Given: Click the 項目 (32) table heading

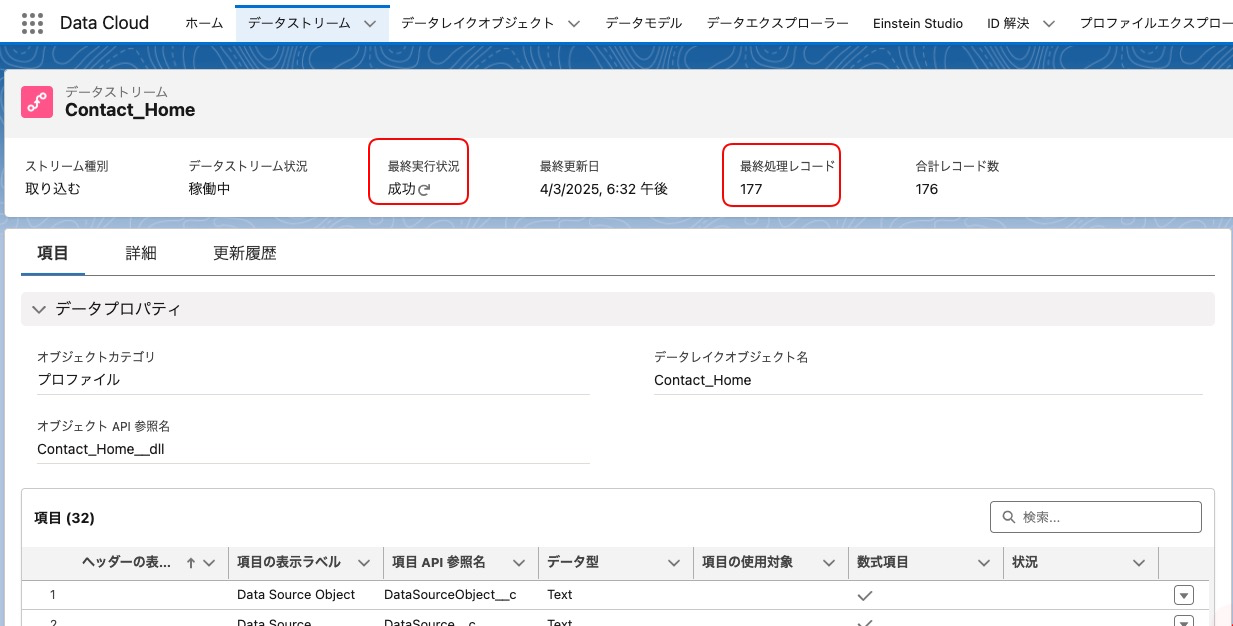Looking at the screenshot, I should coord(64,518).
